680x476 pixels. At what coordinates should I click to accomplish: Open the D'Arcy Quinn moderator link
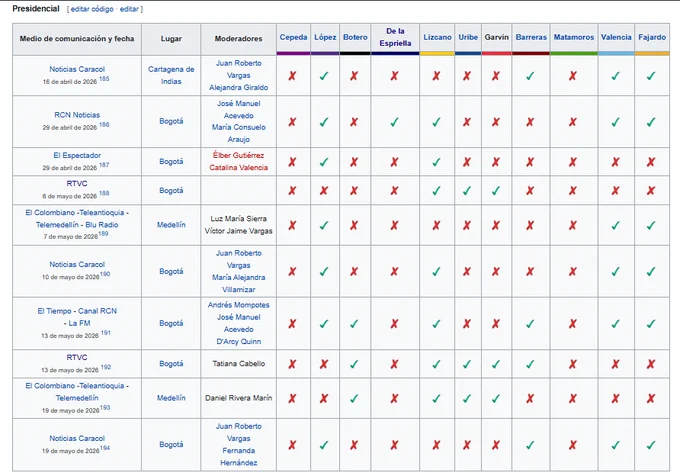(238, 341)
